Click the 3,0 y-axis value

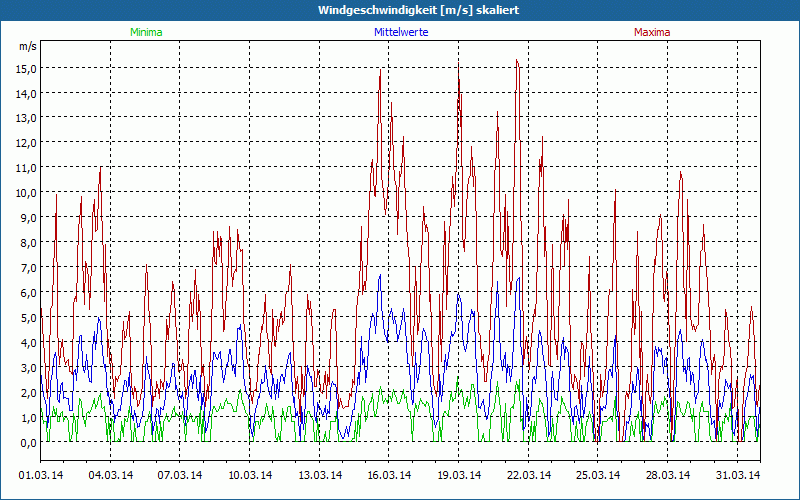[x=28, y=368]
